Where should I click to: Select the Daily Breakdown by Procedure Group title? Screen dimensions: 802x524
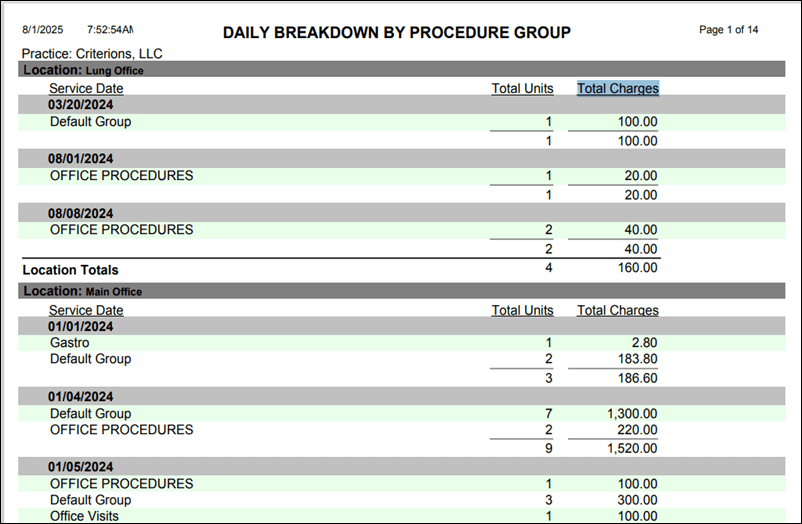tap(396, 33)
